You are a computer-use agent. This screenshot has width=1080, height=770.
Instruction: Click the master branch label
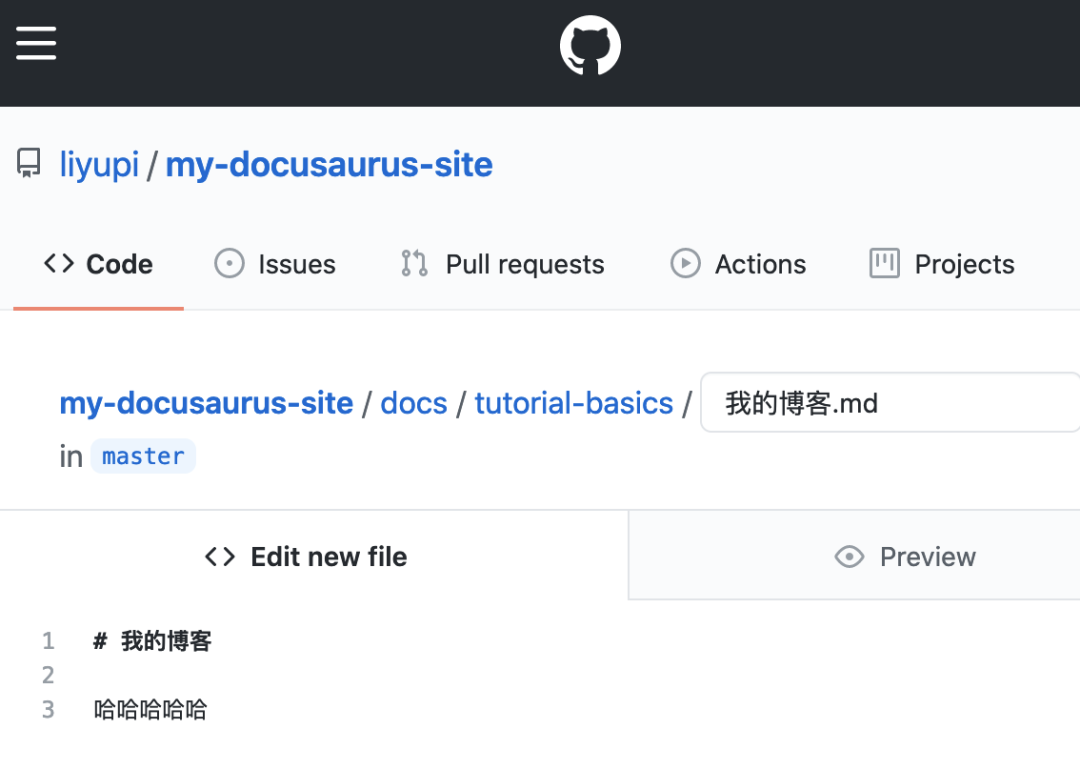(x=143, y=456)
